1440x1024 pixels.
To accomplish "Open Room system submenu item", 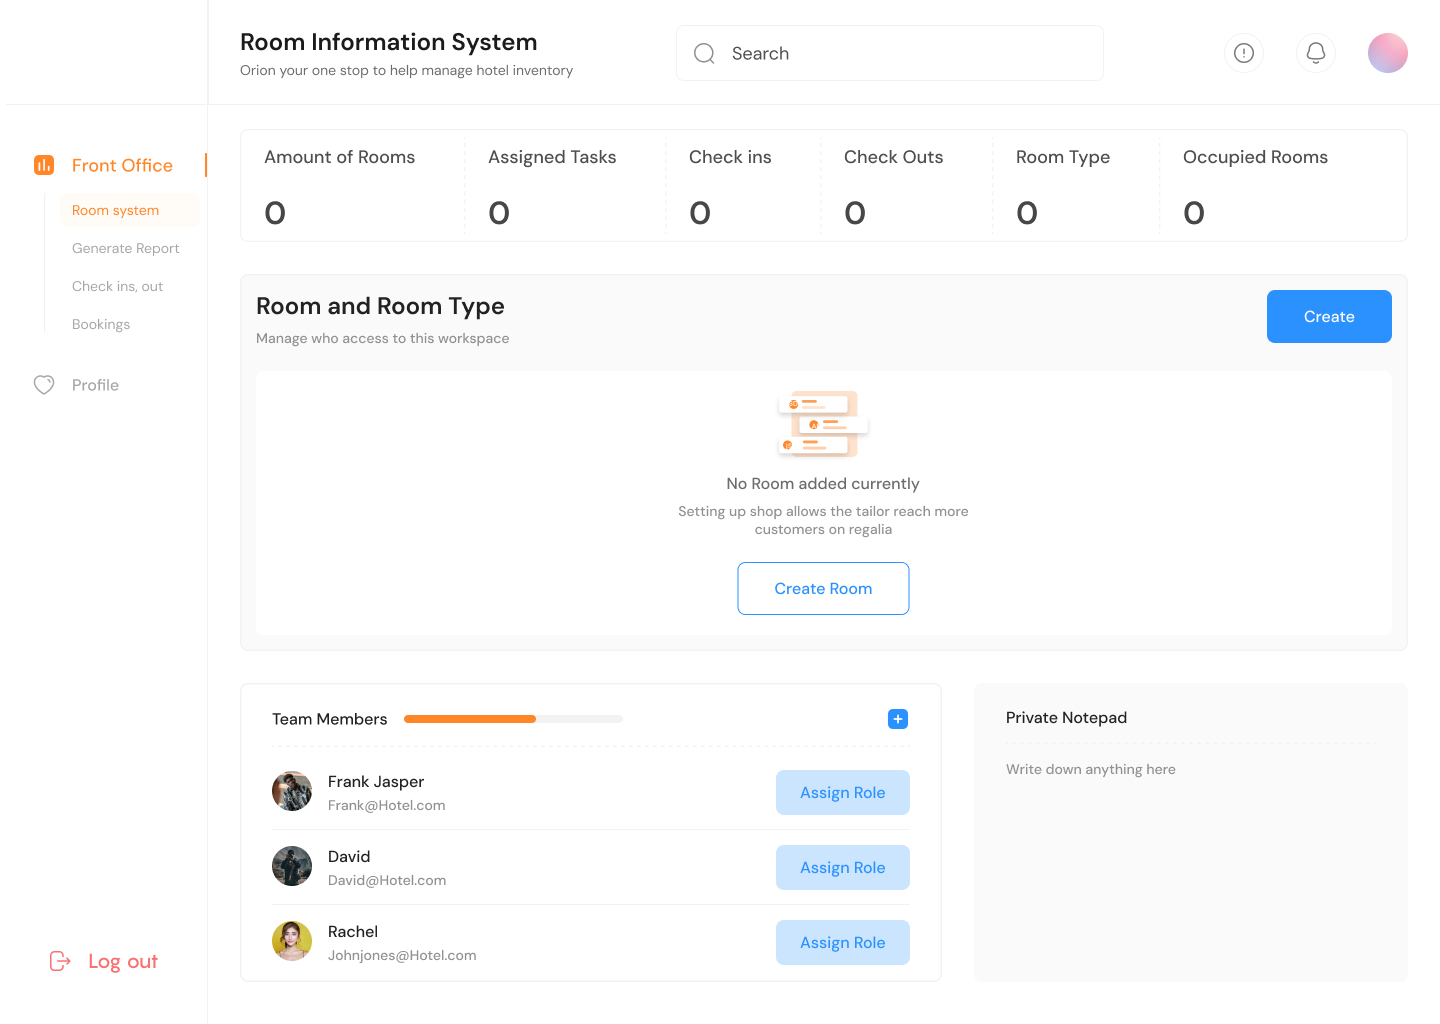I will click(x=130, y=210).
